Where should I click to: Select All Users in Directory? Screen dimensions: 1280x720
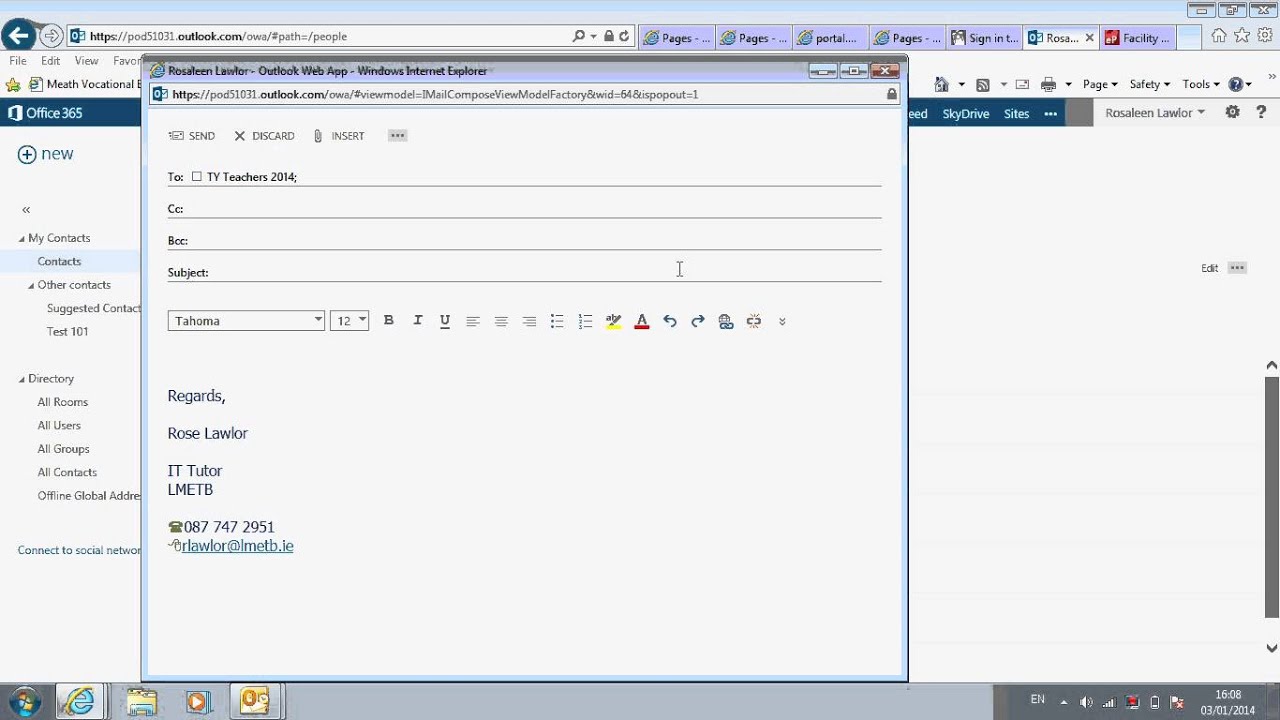59,425
